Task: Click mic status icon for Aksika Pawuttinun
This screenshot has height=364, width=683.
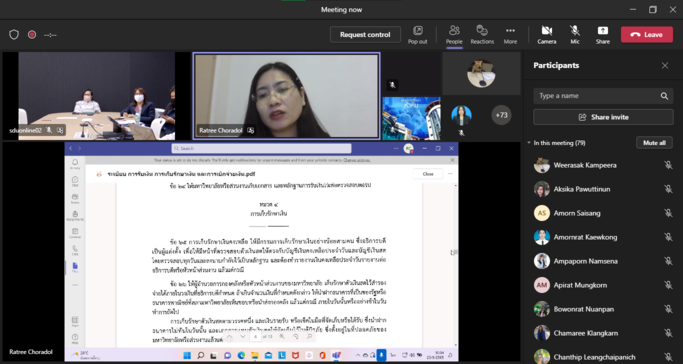Action: 668,189
